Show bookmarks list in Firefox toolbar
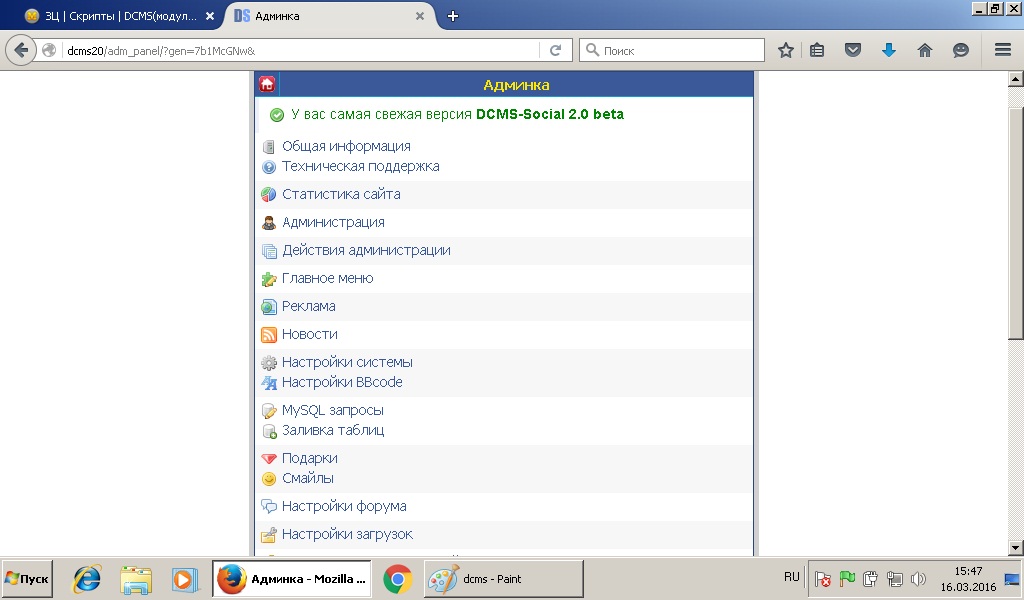Screen dimensions: 1024x600 (x=817, y=50)
